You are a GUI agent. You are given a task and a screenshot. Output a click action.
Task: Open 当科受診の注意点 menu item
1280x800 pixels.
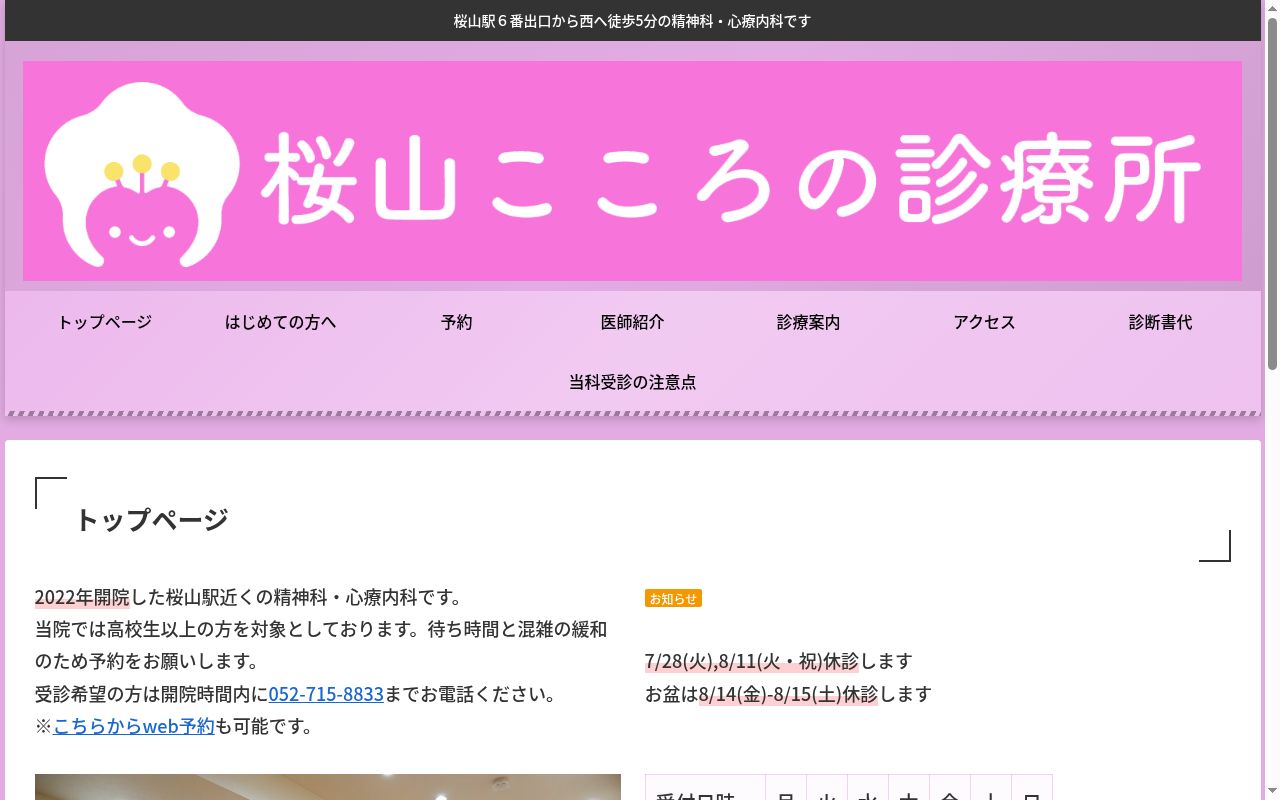pyautogui.click(x=633, y=382)
